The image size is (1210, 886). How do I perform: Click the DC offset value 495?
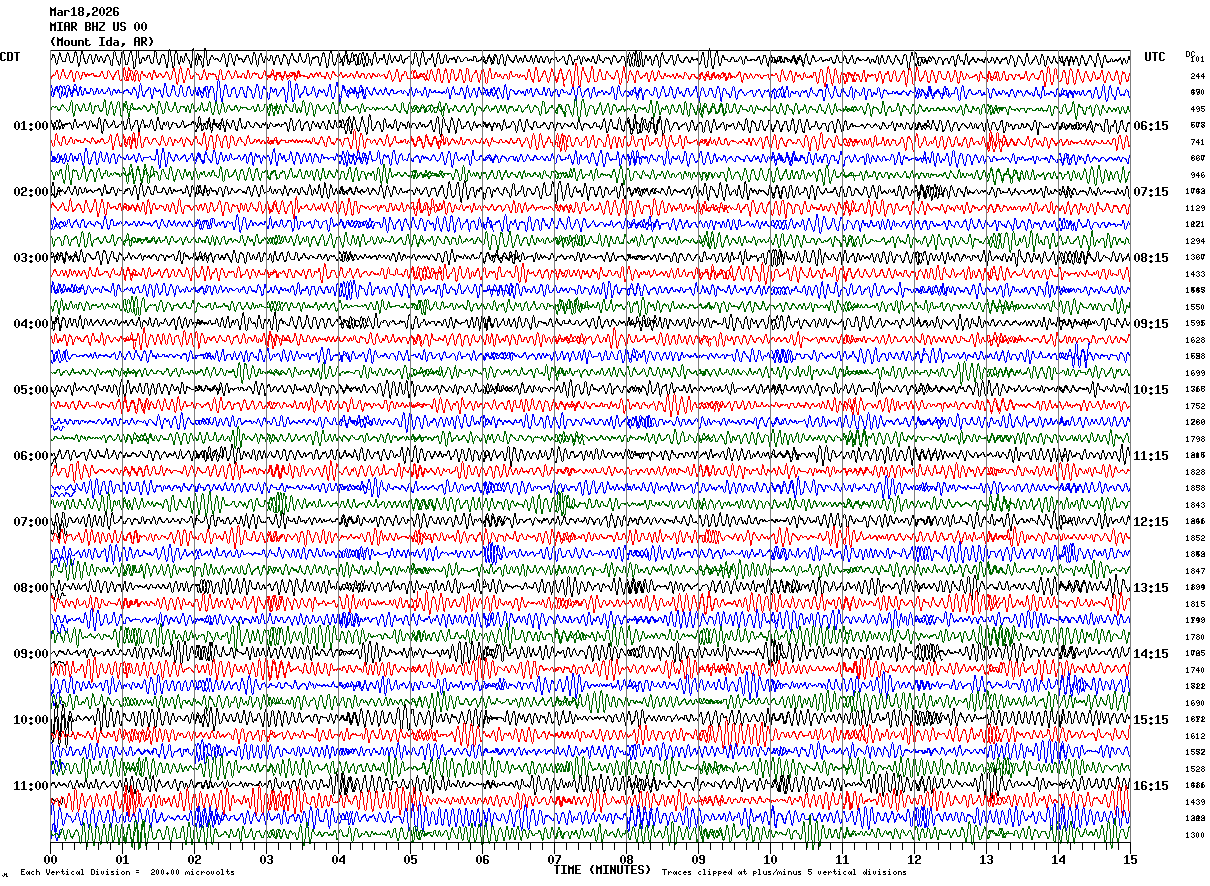point(1197,109)
